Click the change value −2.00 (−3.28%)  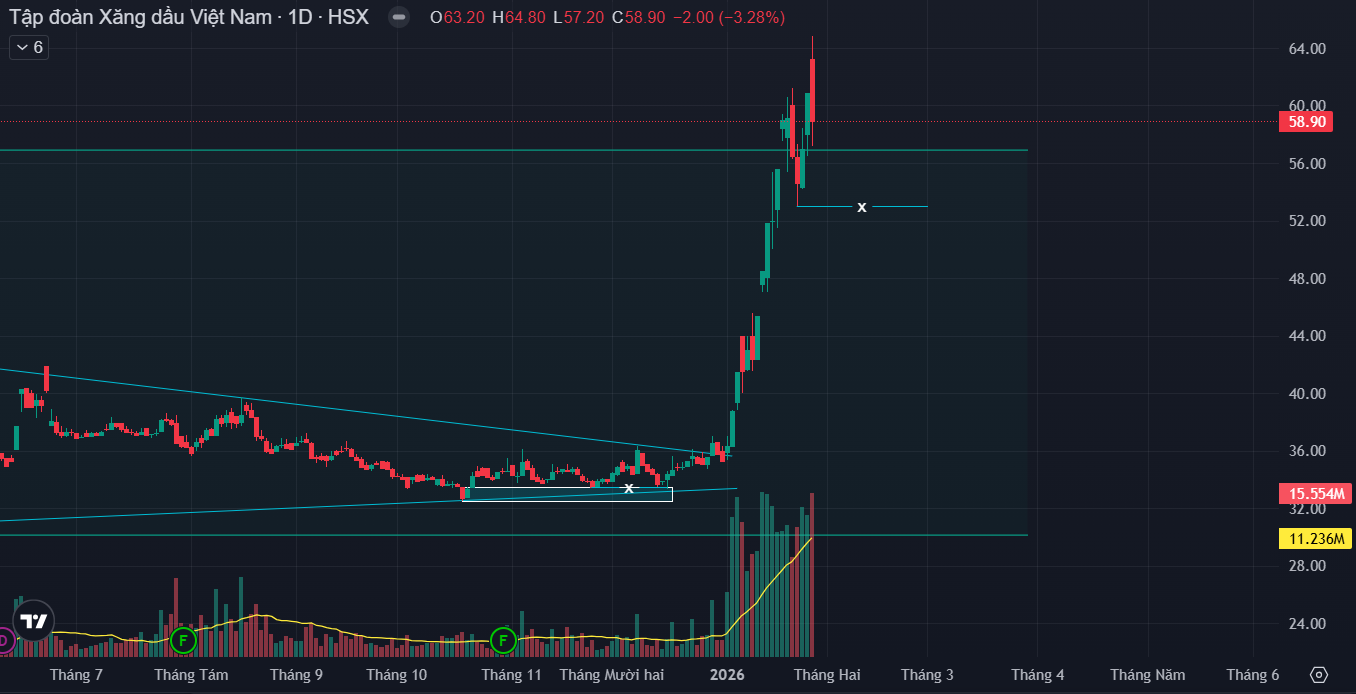(729, 17)
